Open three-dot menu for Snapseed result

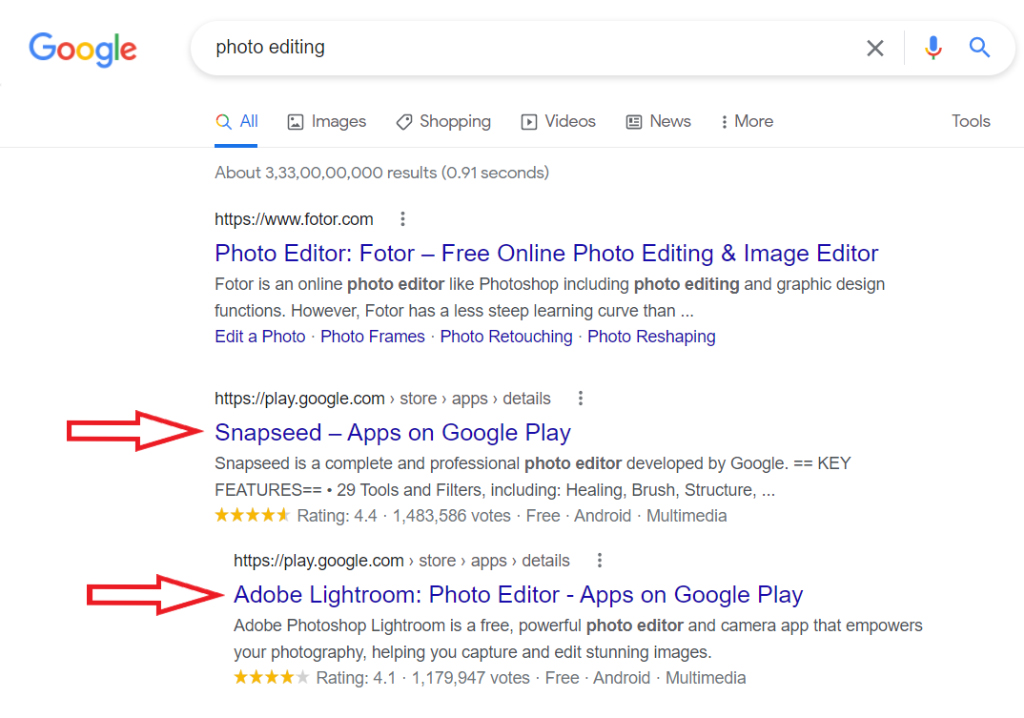580,398
